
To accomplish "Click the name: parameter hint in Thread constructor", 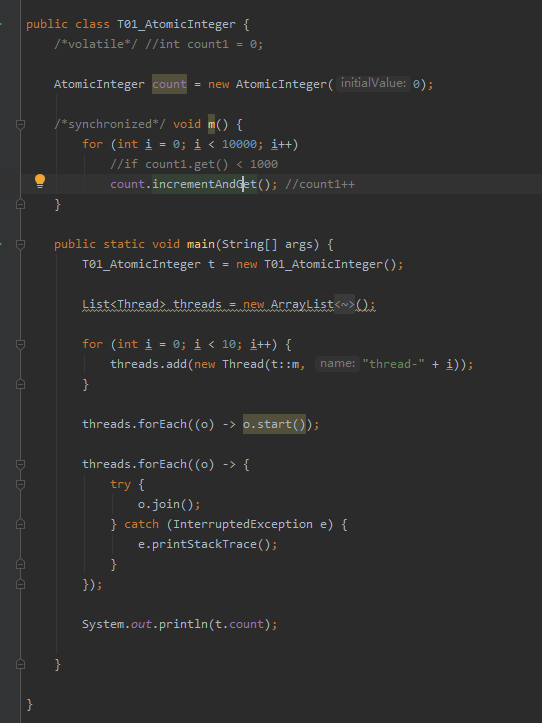I will click(x=337, y=363).
